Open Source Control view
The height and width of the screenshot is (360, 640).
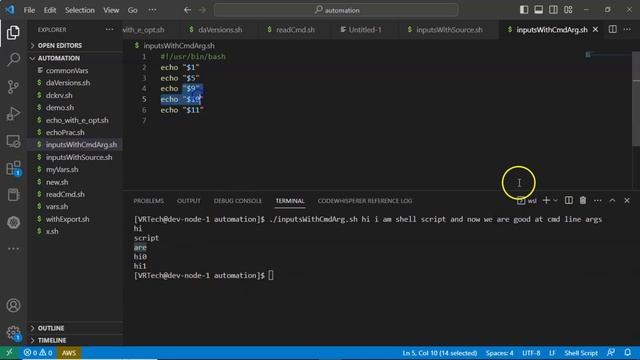coord(13,87)
